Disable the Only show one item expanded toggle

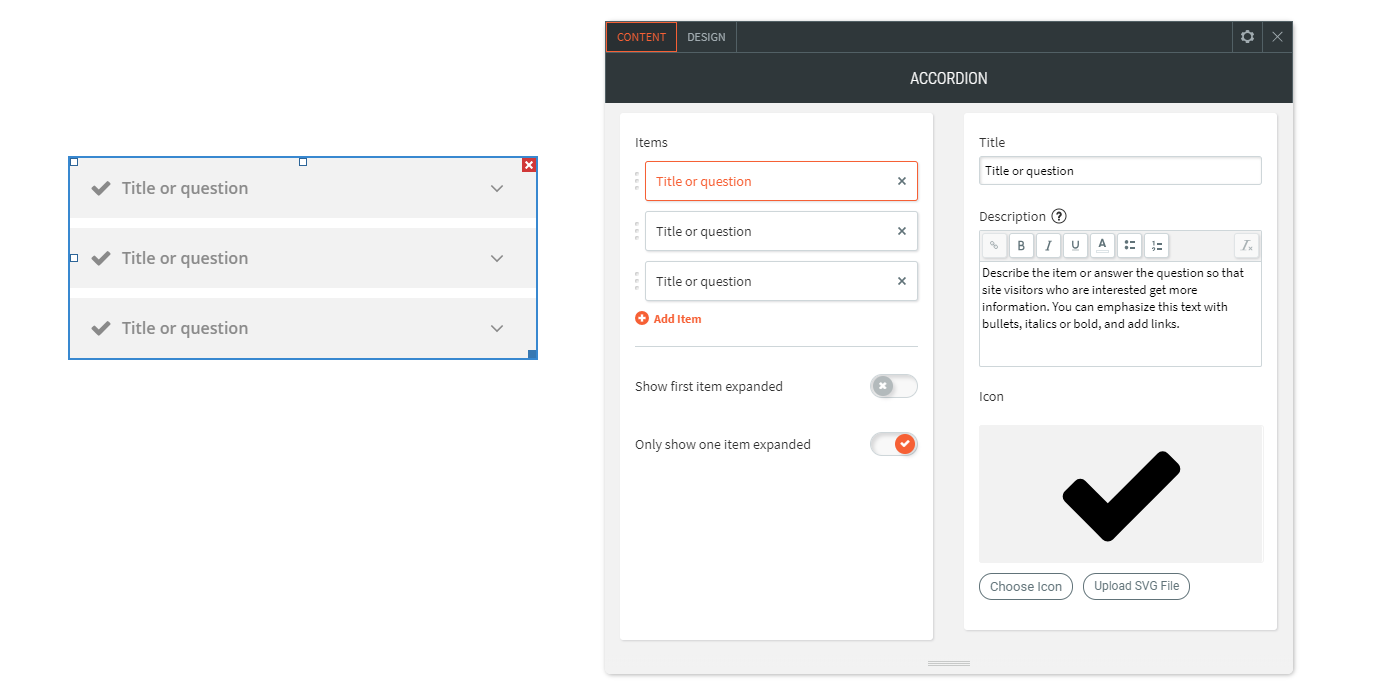pyautogui.click(x=893, y=444)
